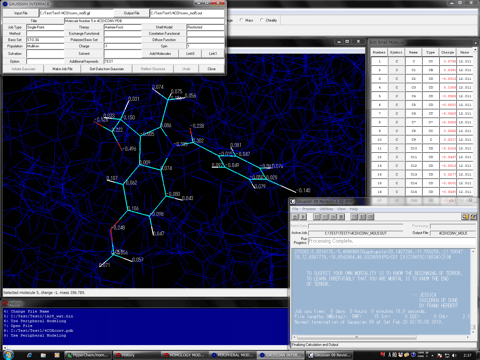The width and height of the screenshot is (480, 360).
Task: Click the Additional Keywords button
Action: pyautogui.click(x=84, y=61)
